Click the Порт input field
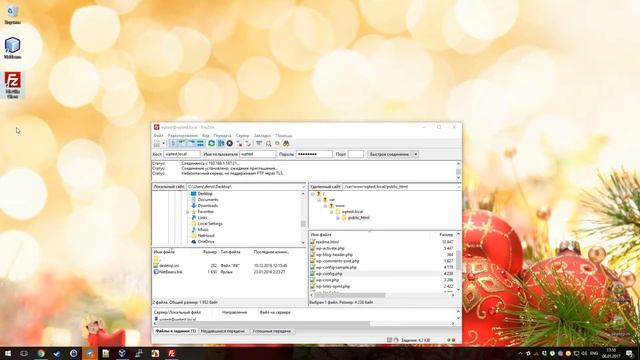640x360 pixels. (x=356, y=154)
